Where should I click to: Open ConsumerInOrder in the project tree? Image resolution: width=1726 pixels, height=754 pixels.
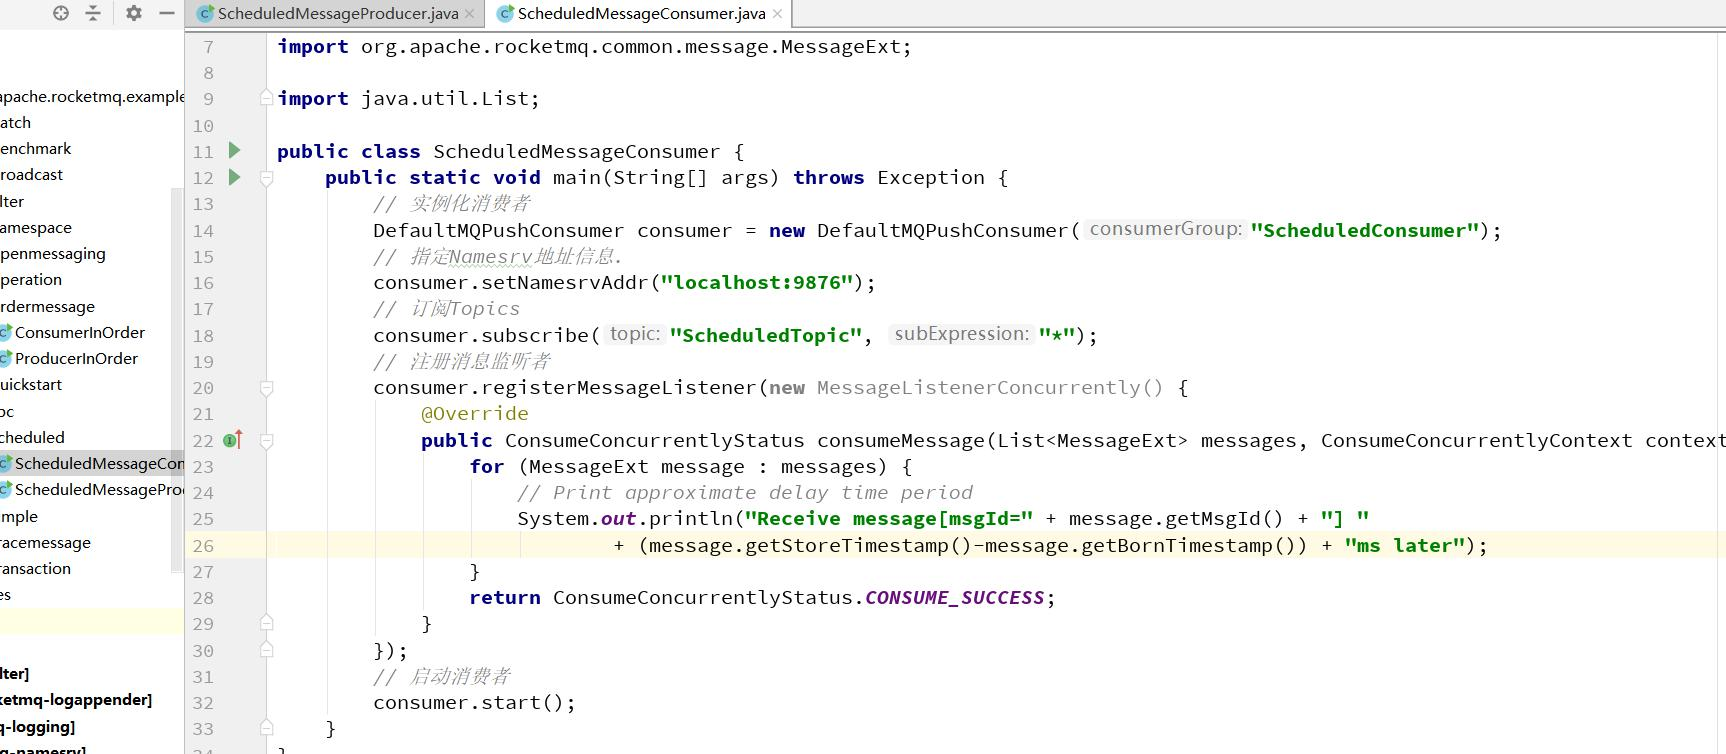(x=79, y=332)
